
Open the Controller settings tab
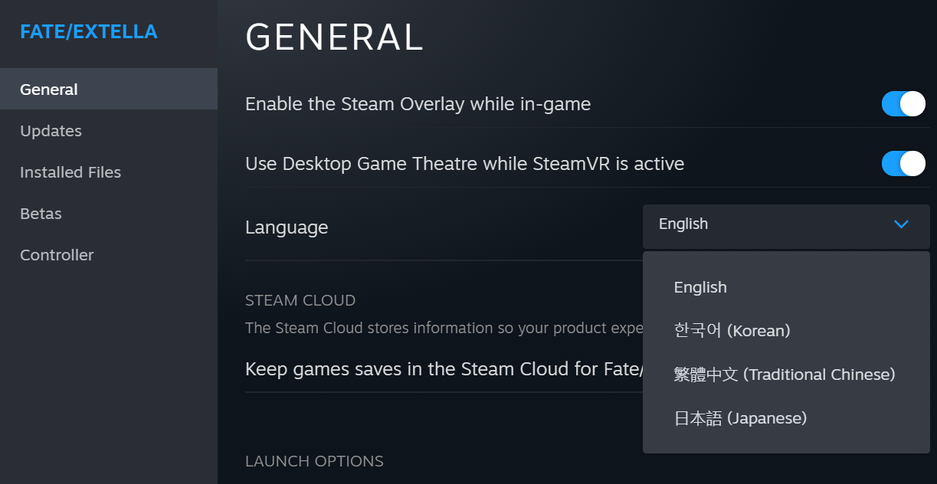point(57,255)
